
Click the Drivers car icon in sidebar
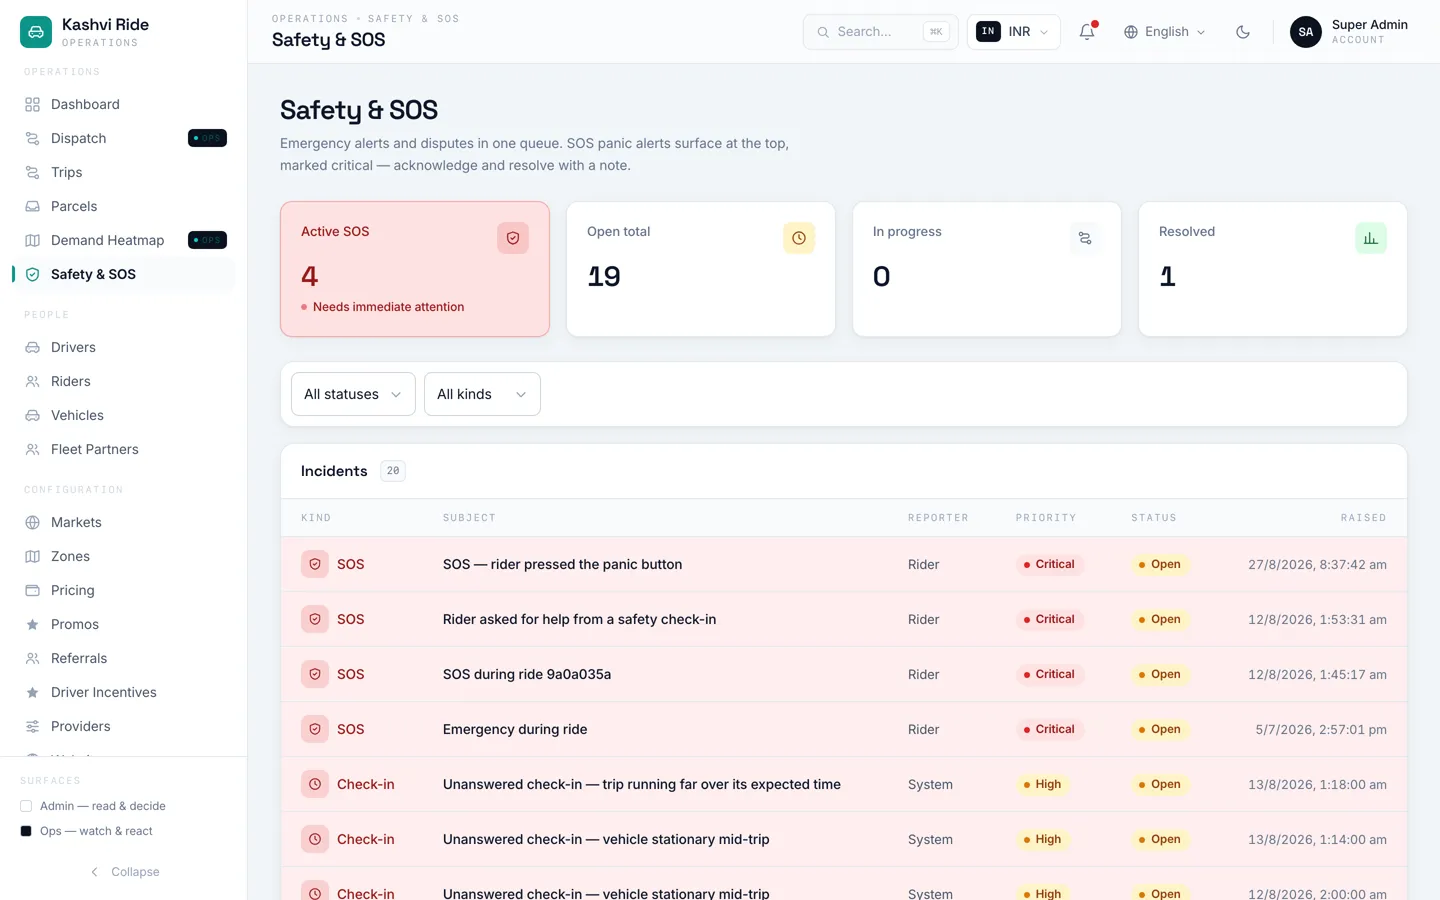(x=32, y=347)
